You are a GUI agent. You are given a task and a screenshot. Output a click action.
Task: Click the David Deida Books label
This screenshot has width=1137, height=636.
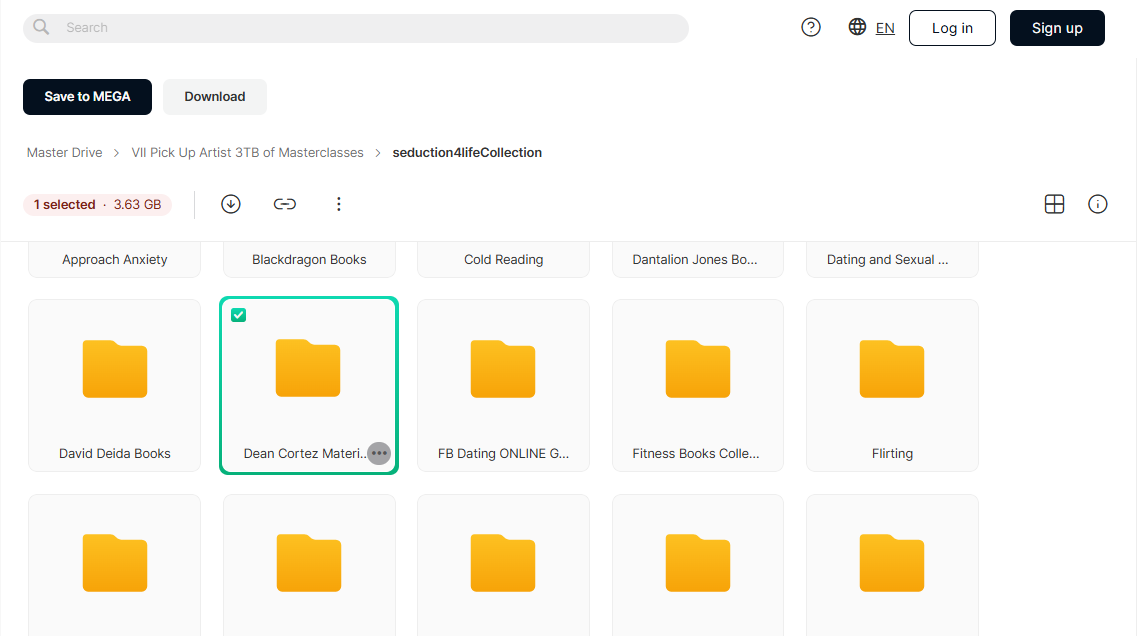click(x=115, y=454)
